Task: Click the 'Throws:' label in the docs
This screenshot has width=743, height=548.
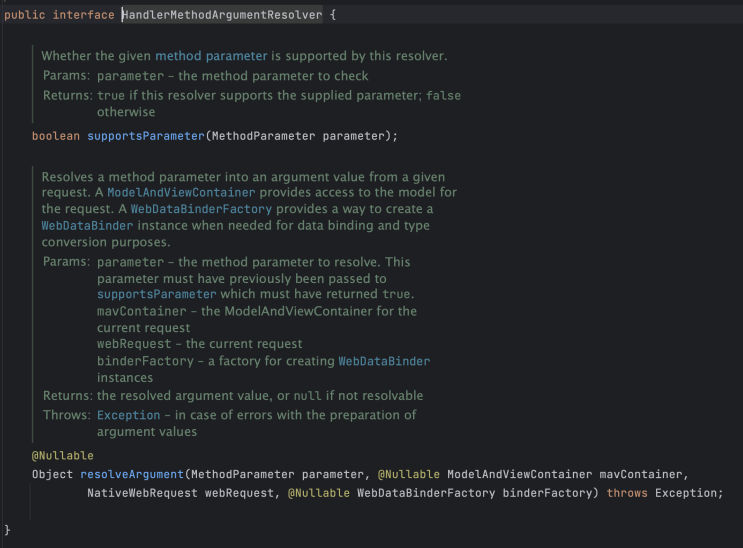Action: click(x=66, y=415)
